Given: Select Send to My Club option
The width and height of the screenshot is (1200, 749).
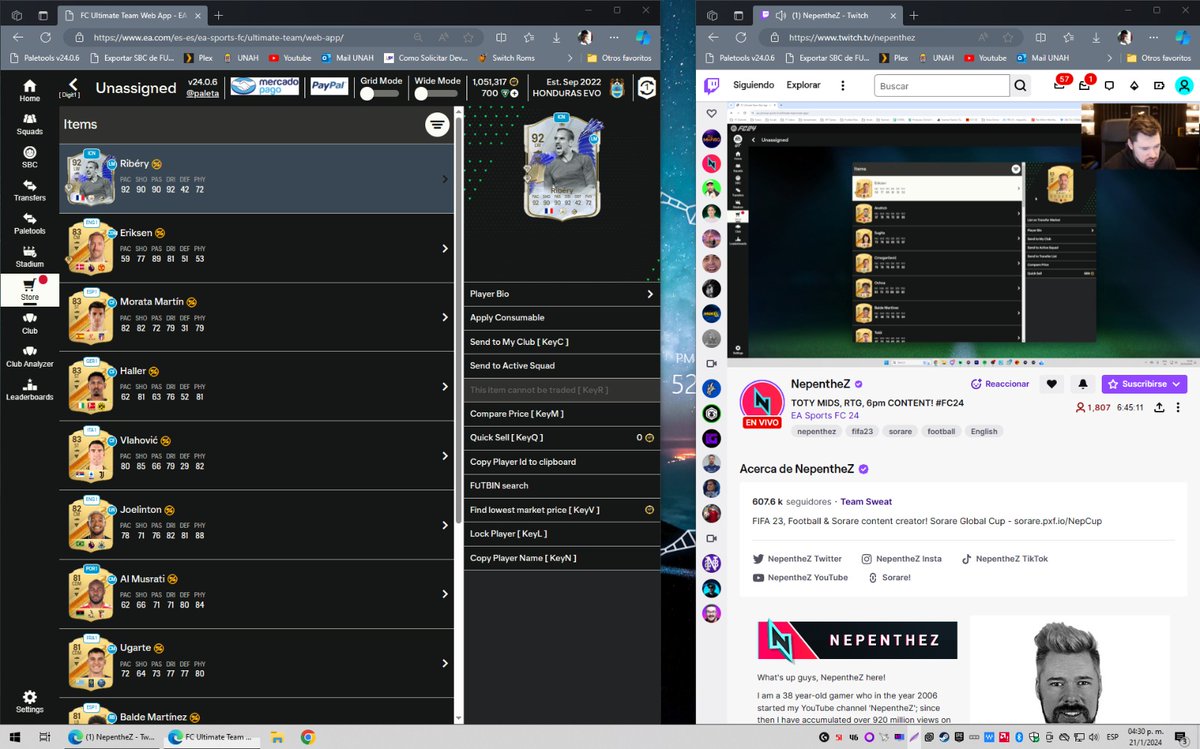Looking at the screenshot, I should [x=561, y=342].
